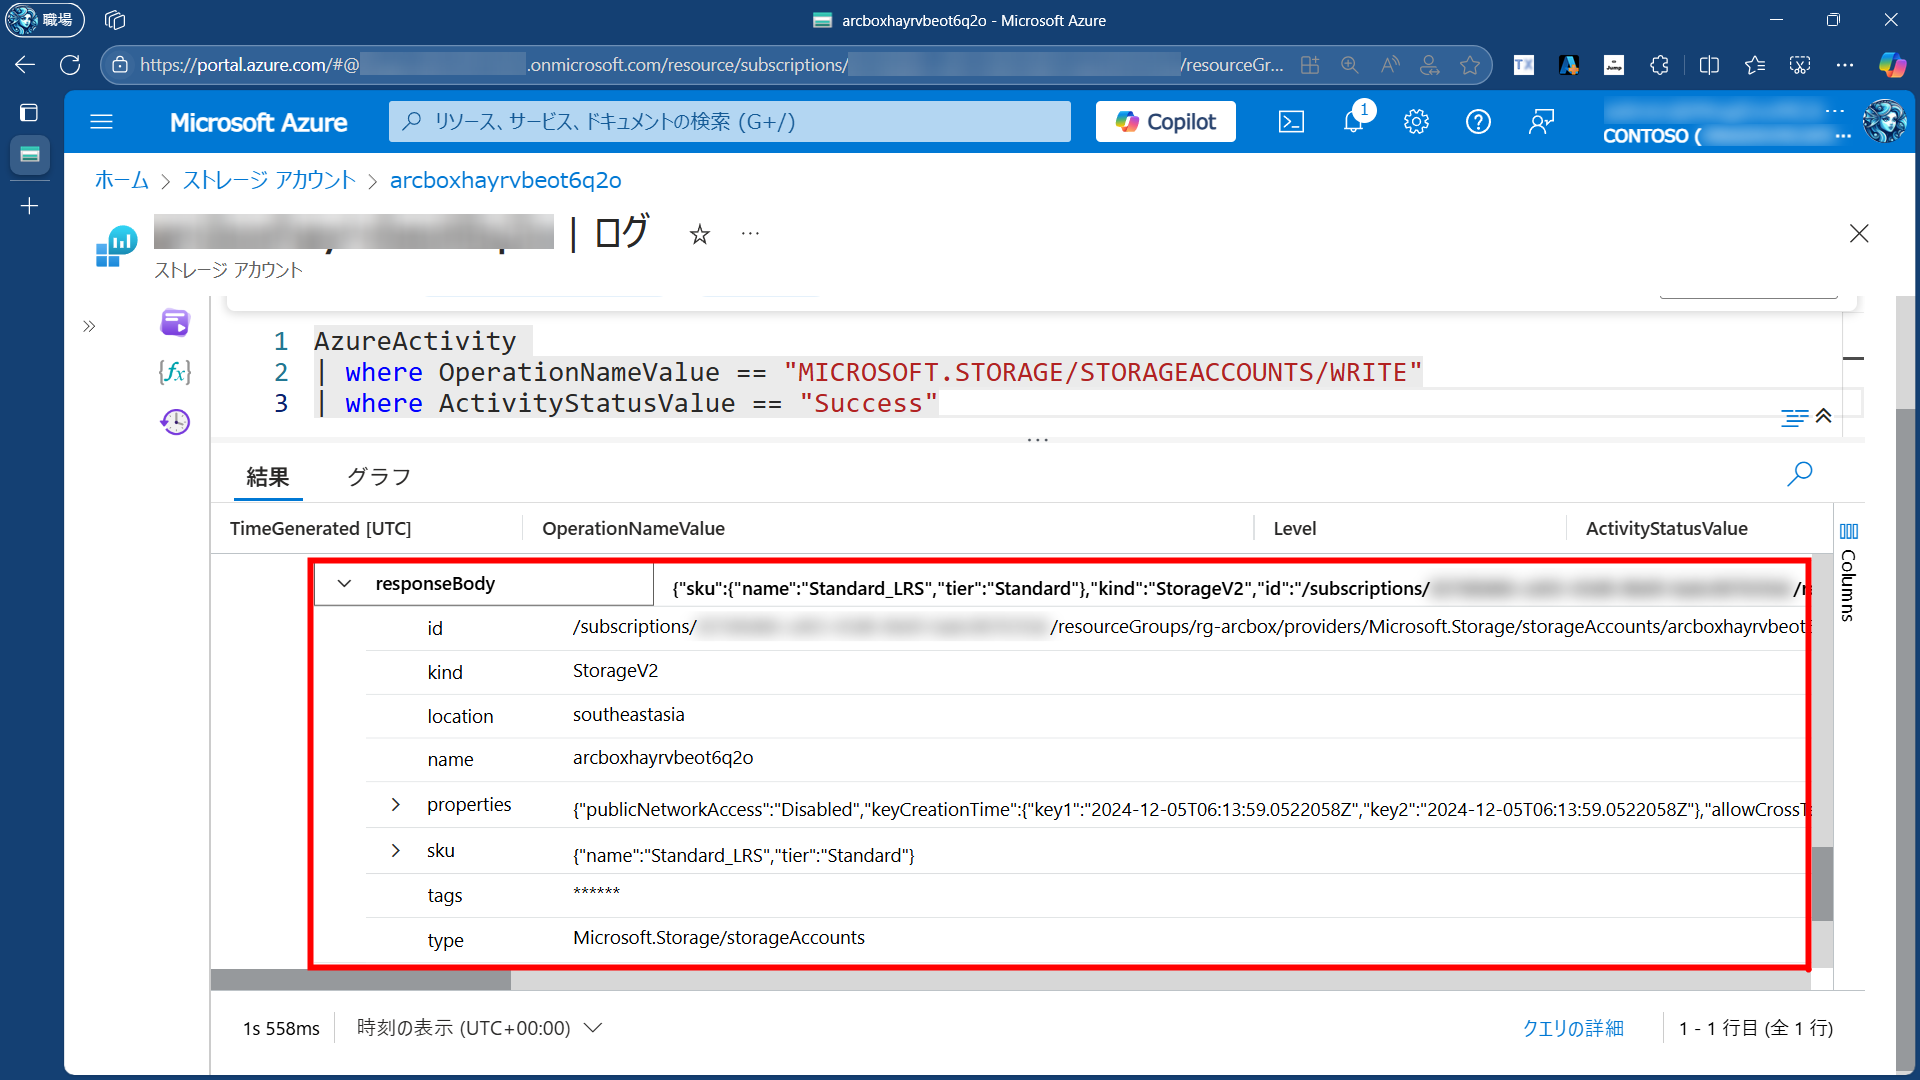The image size is (1920, 1080).
Task: Switch to the グラフ tab
Action: click(379, 477)
